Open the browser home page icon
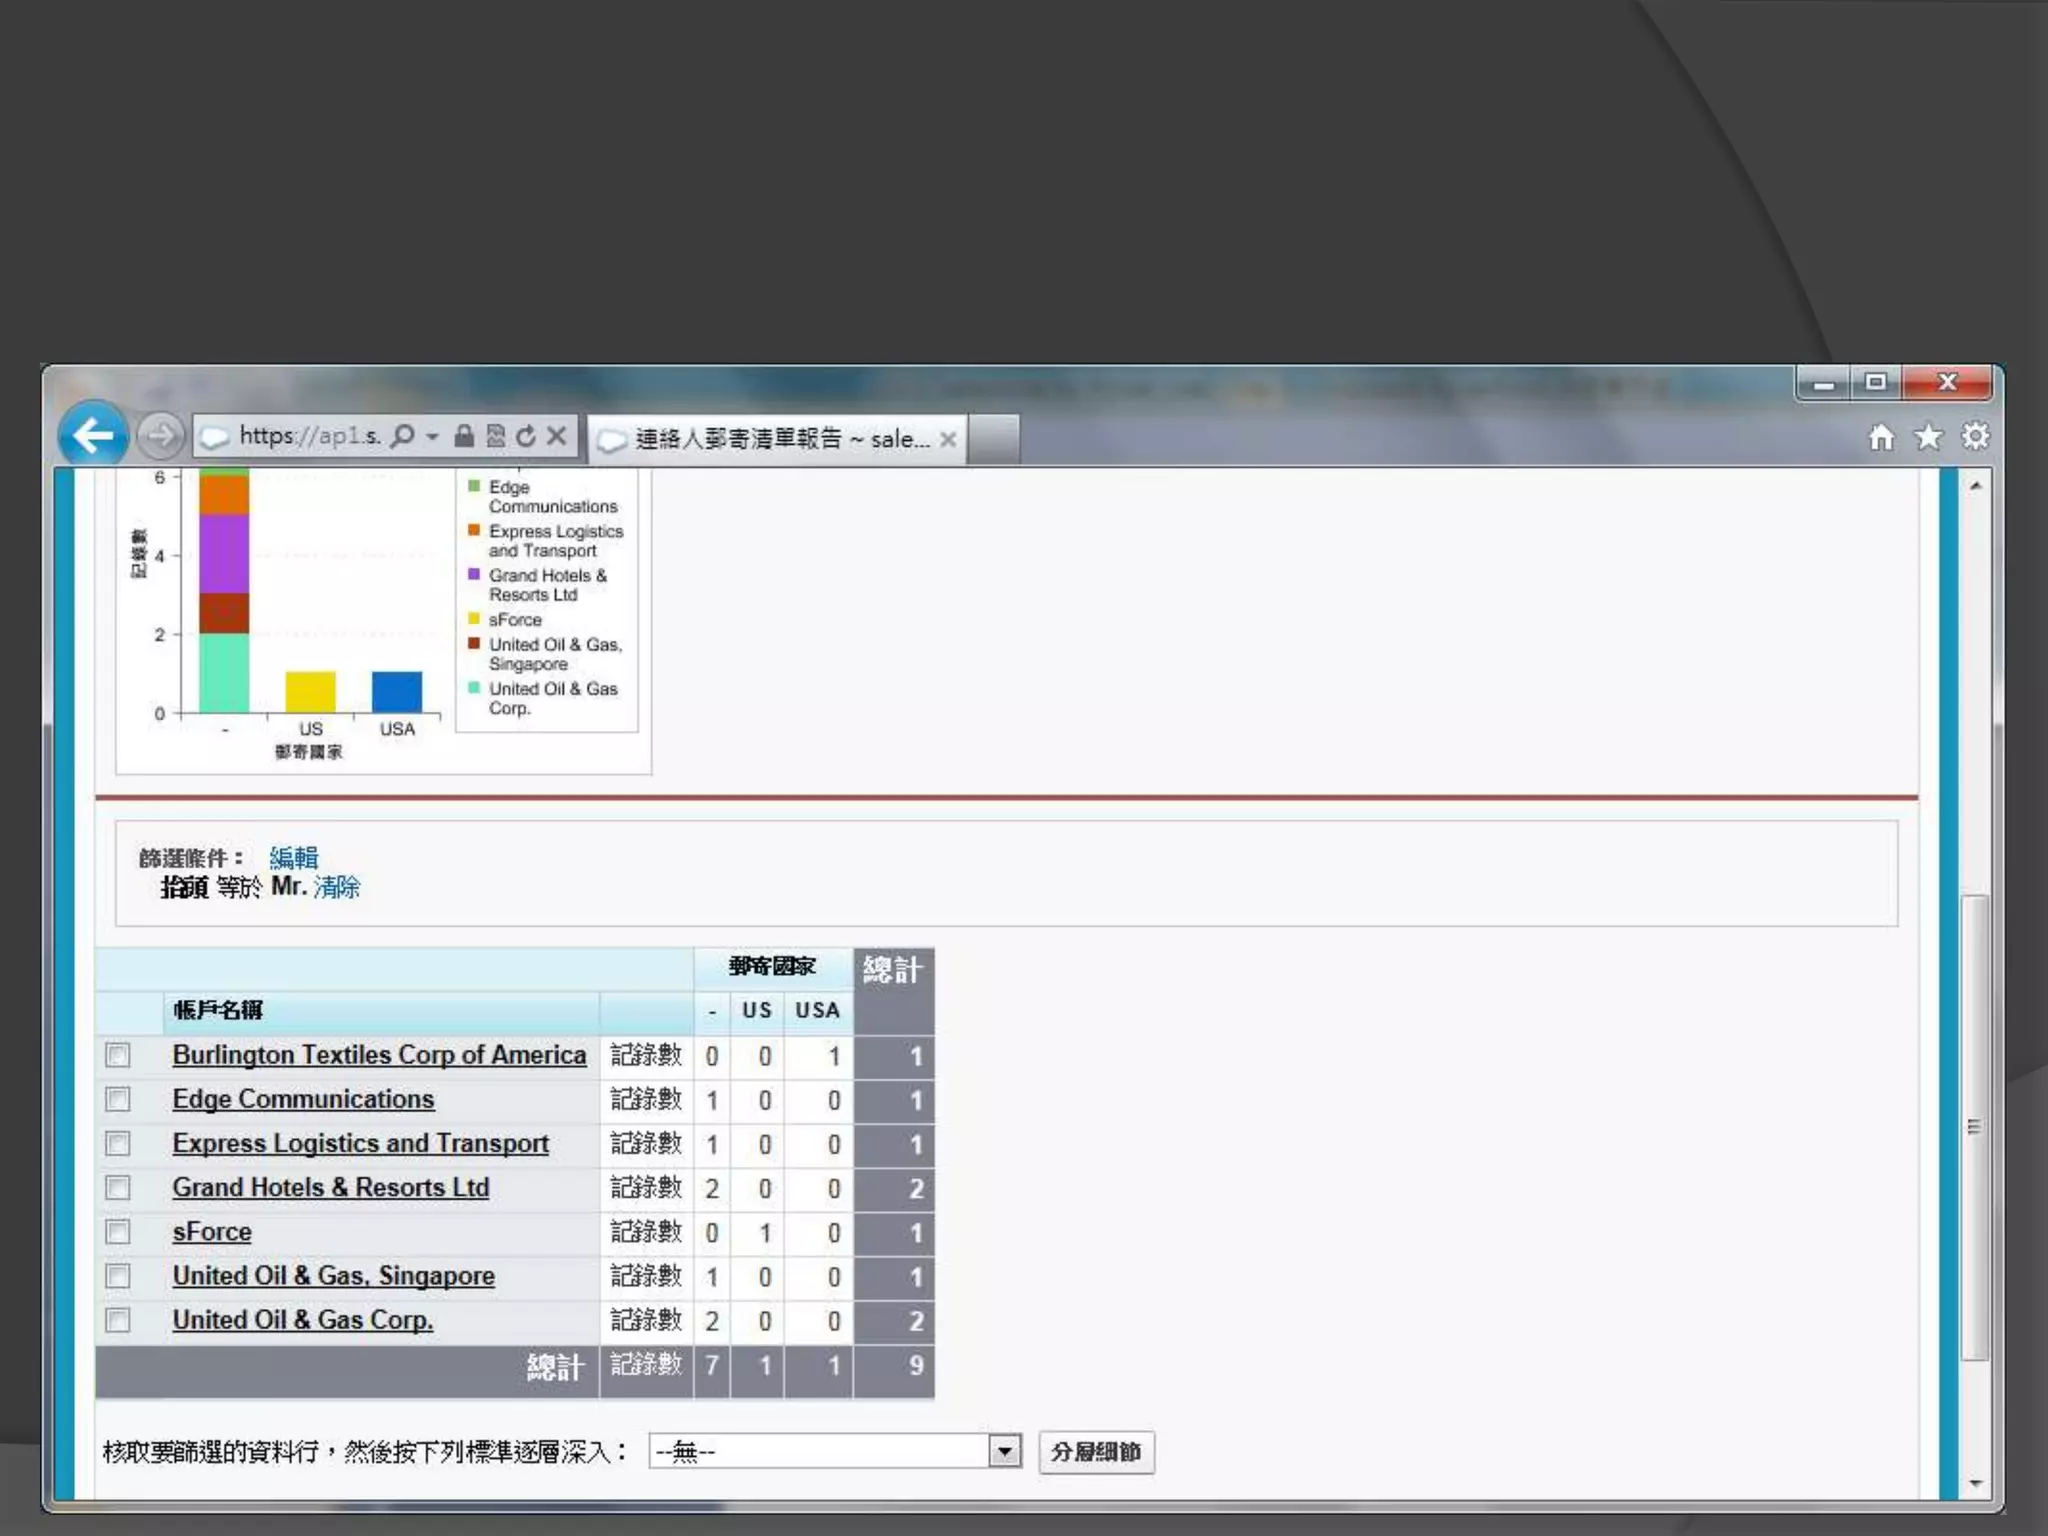 1881,437
